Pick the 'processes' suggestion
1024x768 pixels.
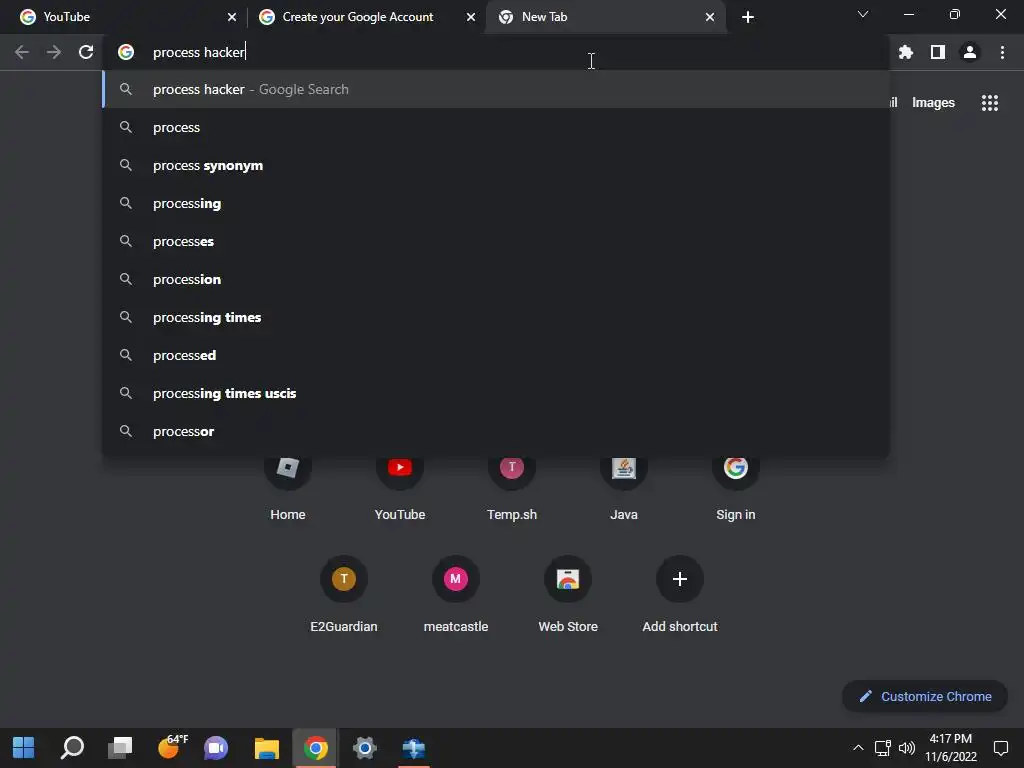point(496,241)
